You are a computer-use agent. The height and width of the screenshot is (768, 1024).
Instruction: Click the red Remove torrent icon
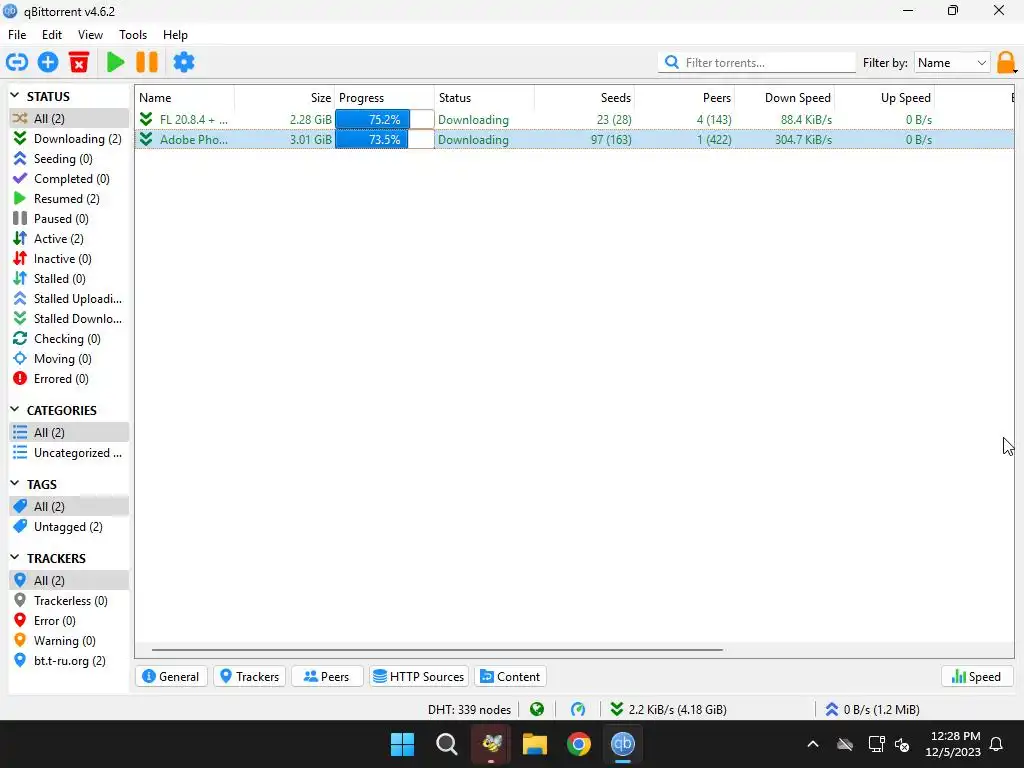[79, 63]
